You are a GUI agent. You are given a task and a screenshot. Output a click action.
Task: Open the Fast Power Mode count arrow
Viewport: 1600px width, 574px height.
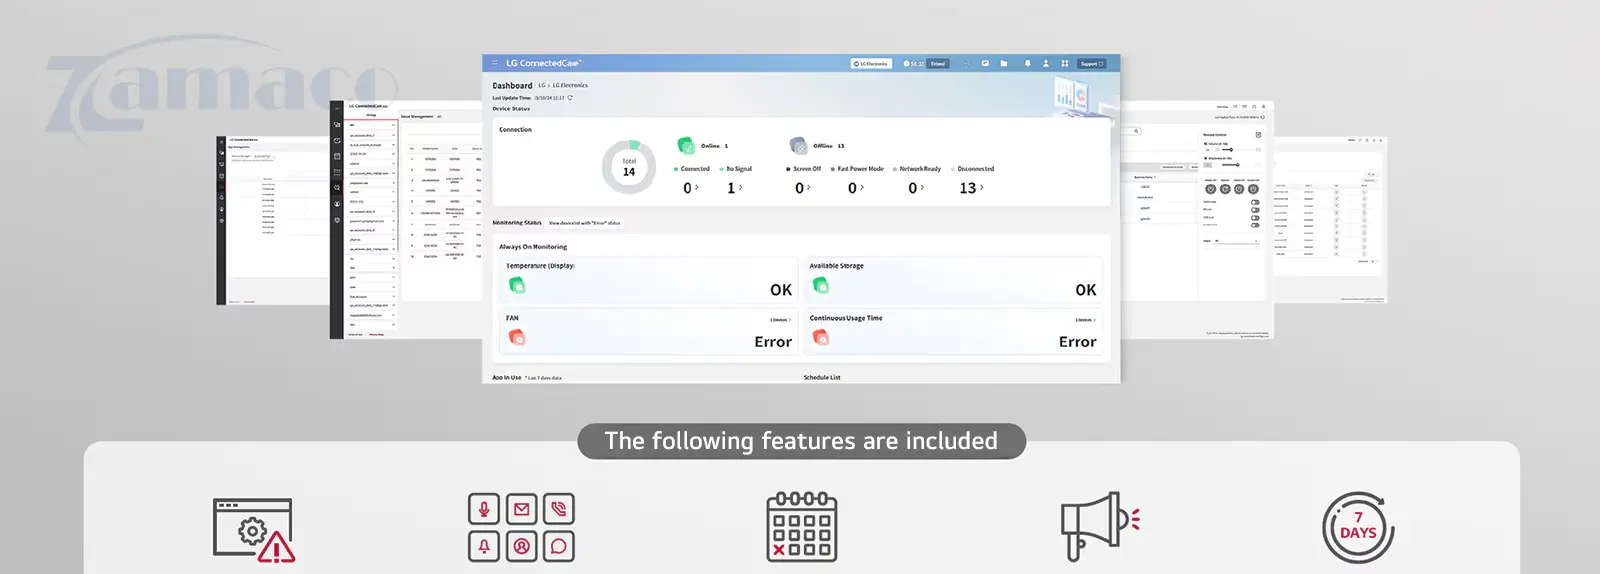click(x=862, y=187)
